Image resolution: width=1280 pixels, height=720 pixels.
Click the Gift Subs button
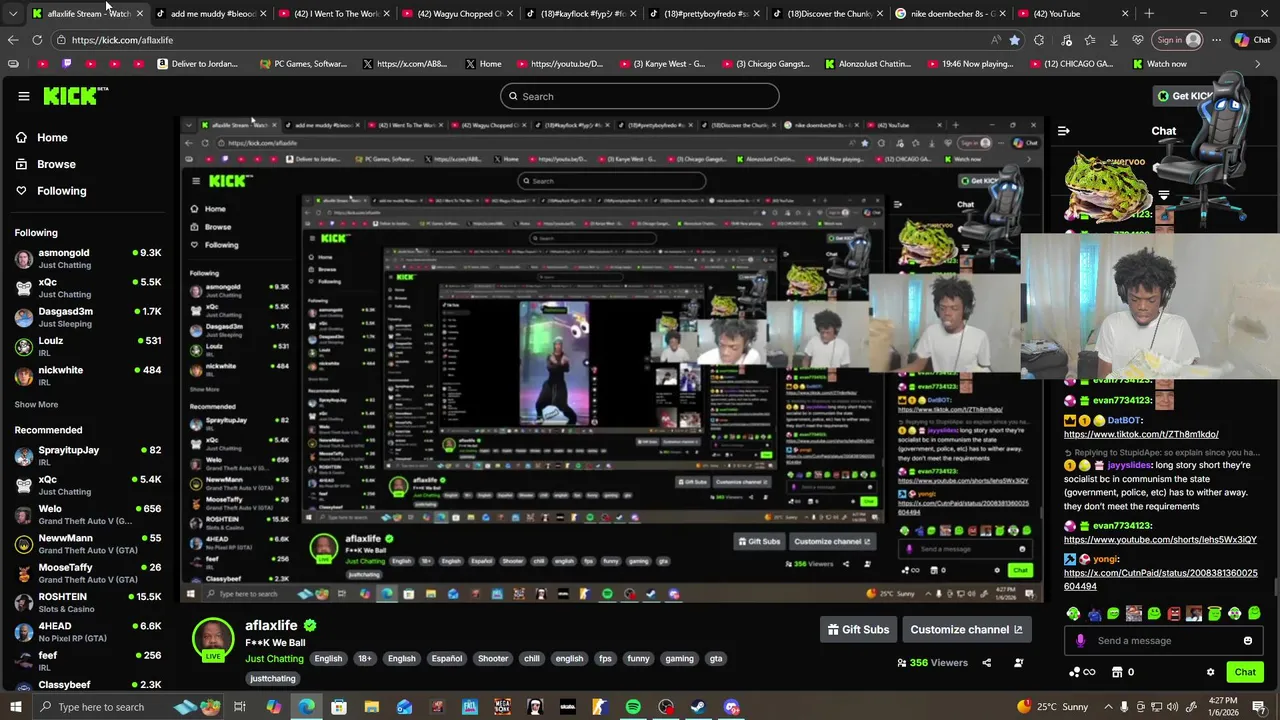pos(858,629)
